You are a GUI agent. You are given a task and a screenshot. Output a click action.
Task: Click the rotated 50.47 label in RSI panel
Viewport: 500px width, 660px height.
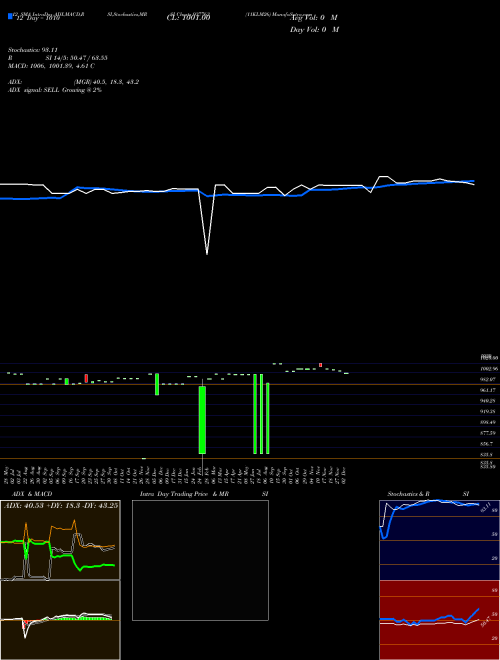click(486, 622)
